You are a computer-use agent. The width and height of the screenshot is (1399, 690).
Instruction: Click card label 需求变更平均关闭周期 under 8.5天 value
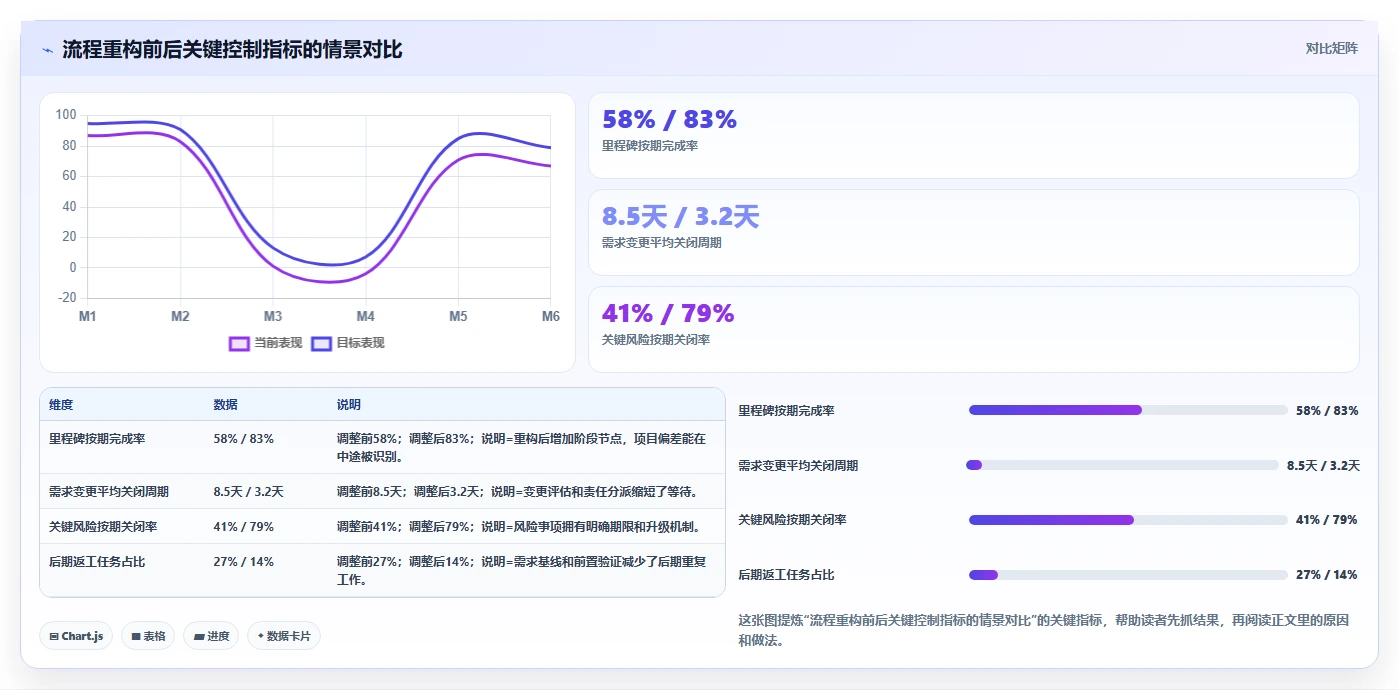[x=661, y=243]
